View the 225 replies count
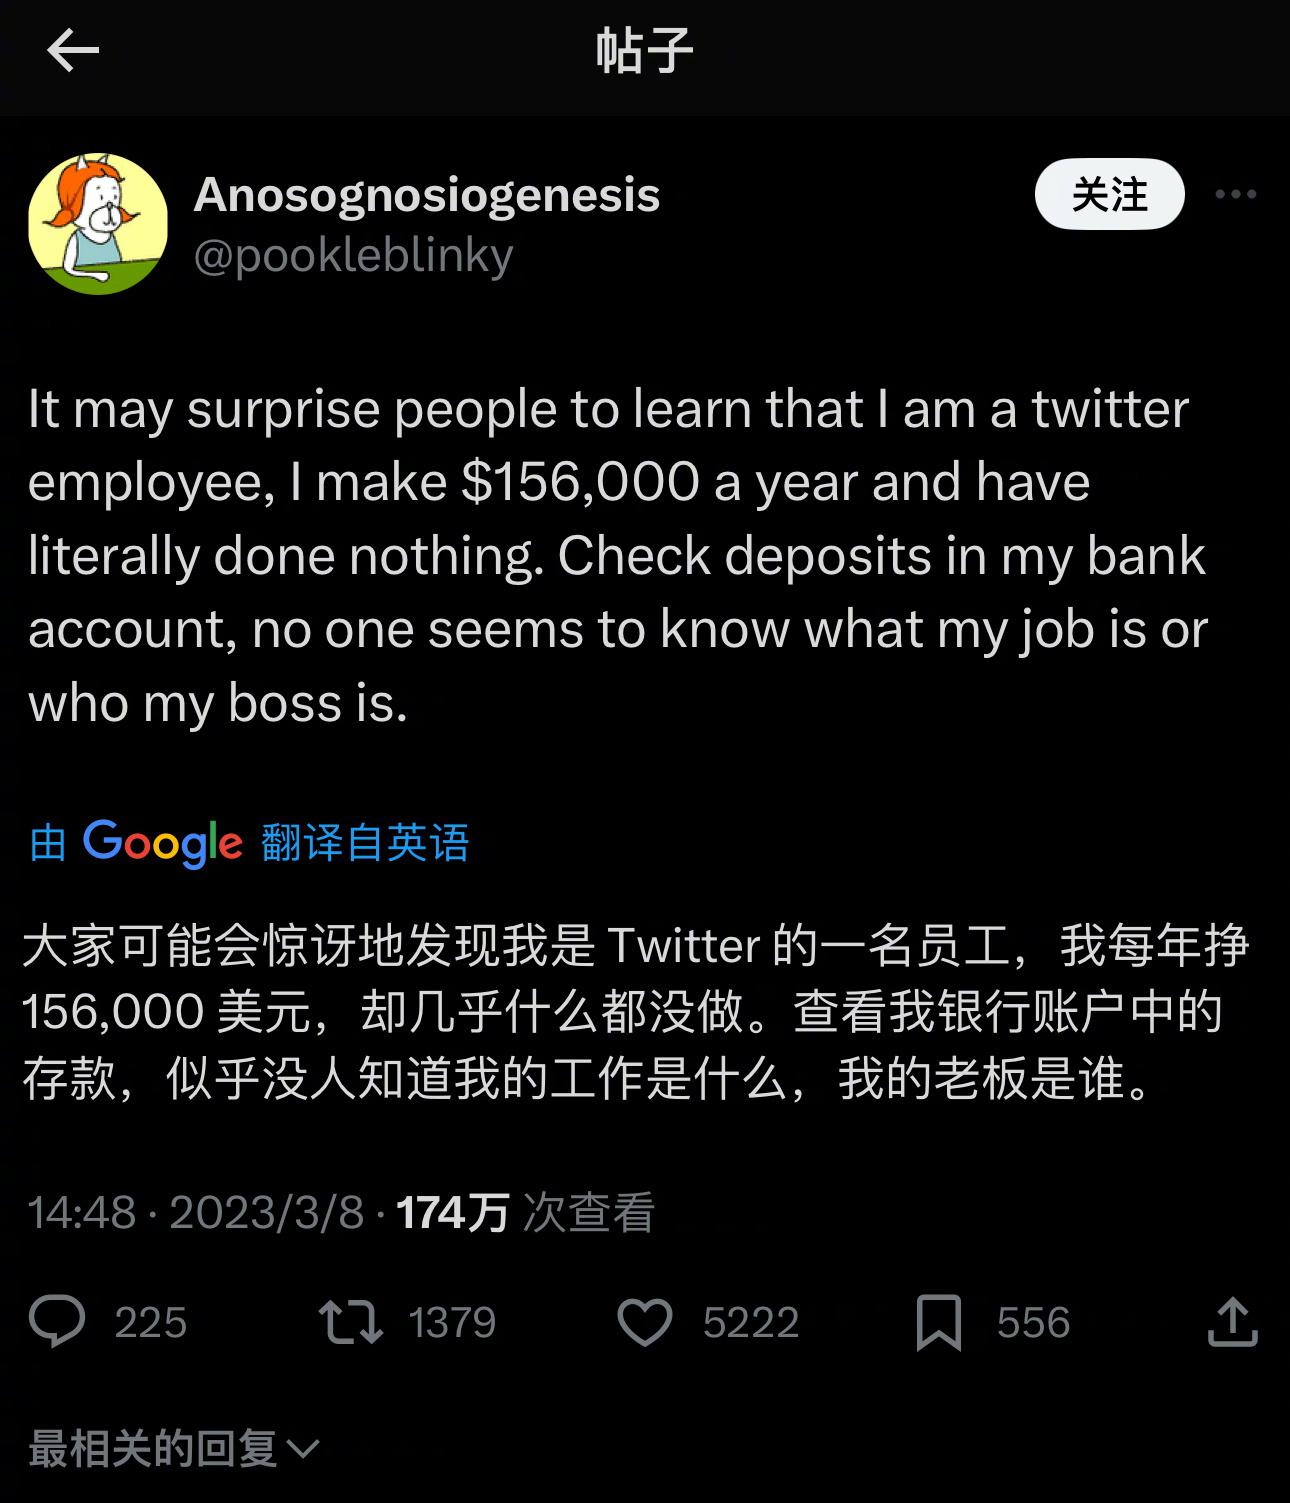The width and height of the screenshot is (1290, 1503). coord(151,1322)
